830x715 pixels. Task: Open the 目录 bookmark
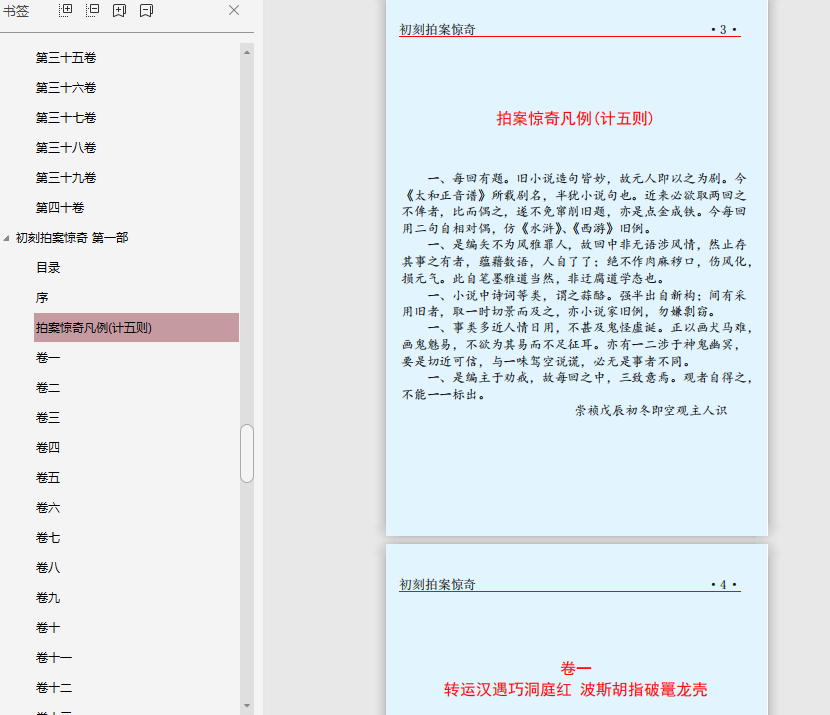pyautogui.click(x=48, y=268)
